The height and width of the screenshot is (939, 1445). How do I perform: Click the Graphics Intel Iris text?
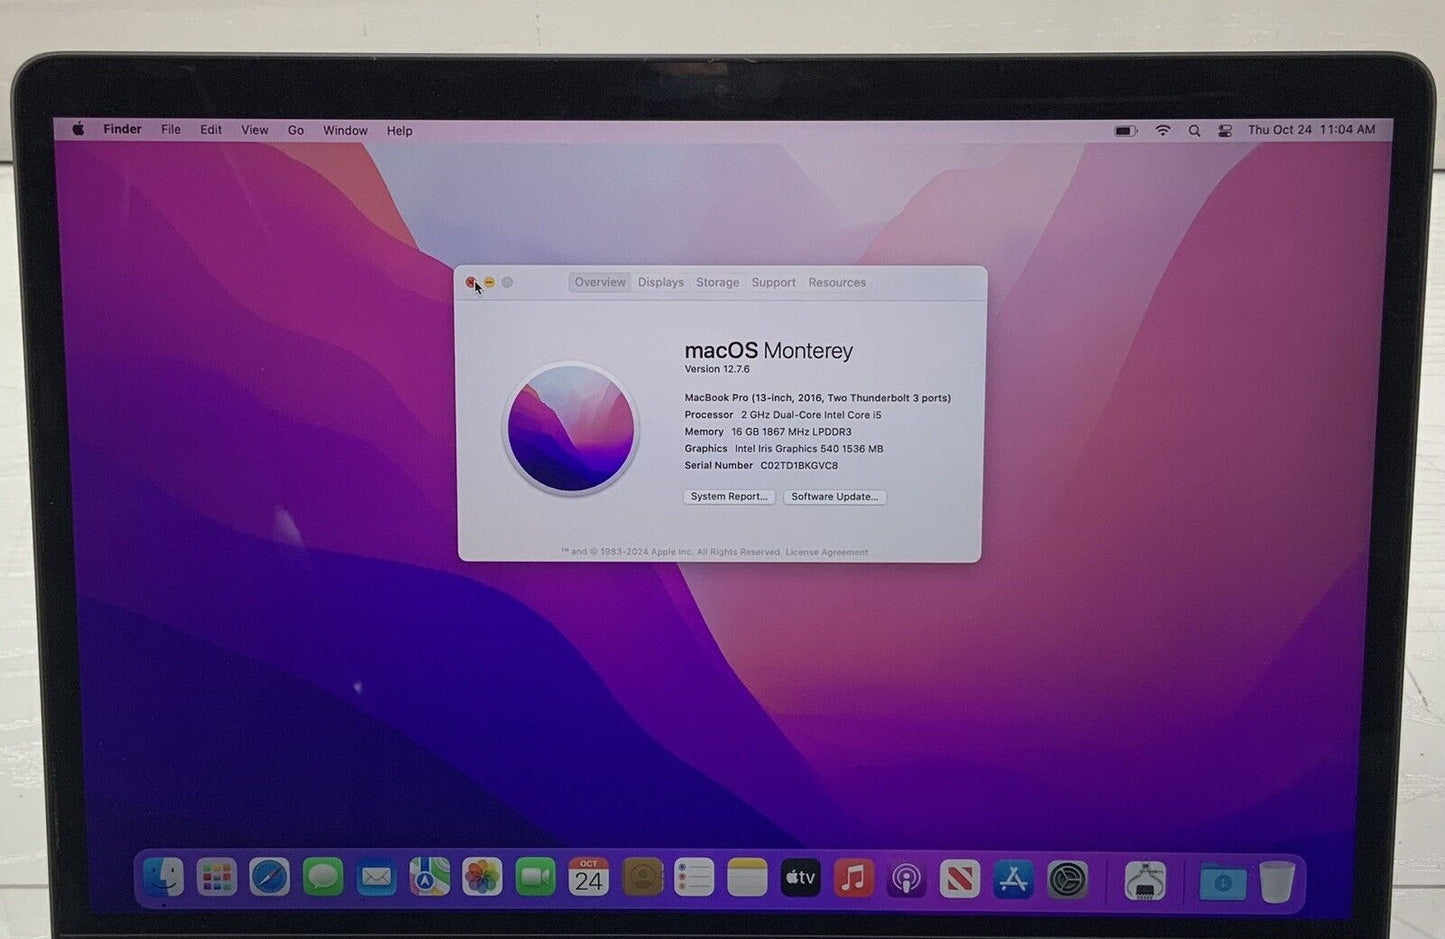click(x=784, y=449)
